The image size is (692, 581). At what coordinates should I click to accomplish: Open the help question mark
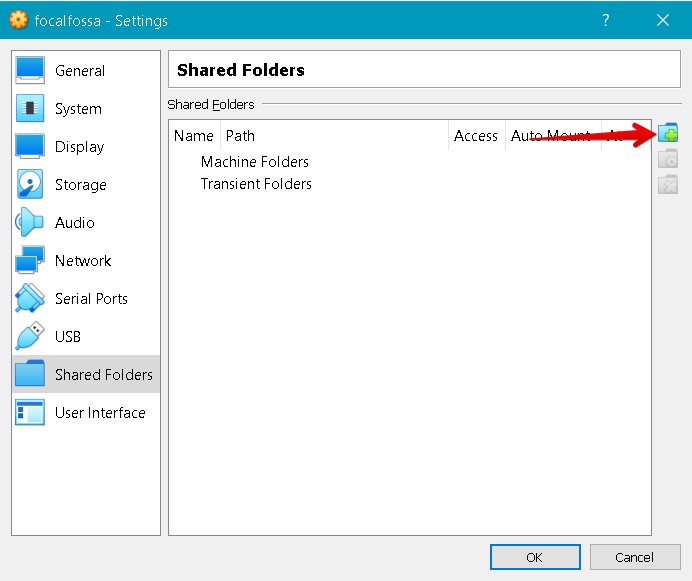point(607,20)
